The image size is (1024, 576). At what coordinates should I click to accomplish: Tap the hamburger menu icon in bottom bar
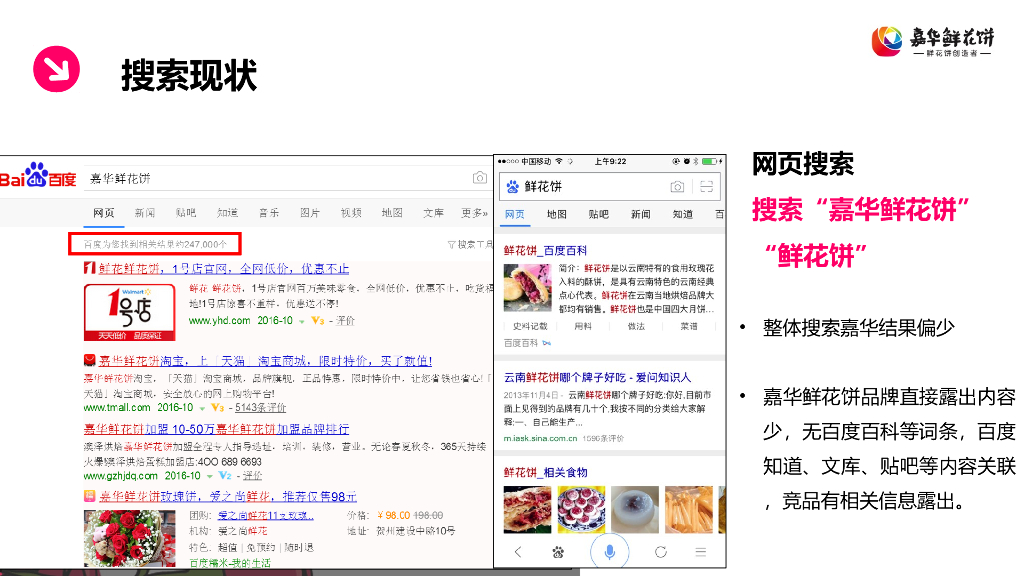(x=701, y=552)
